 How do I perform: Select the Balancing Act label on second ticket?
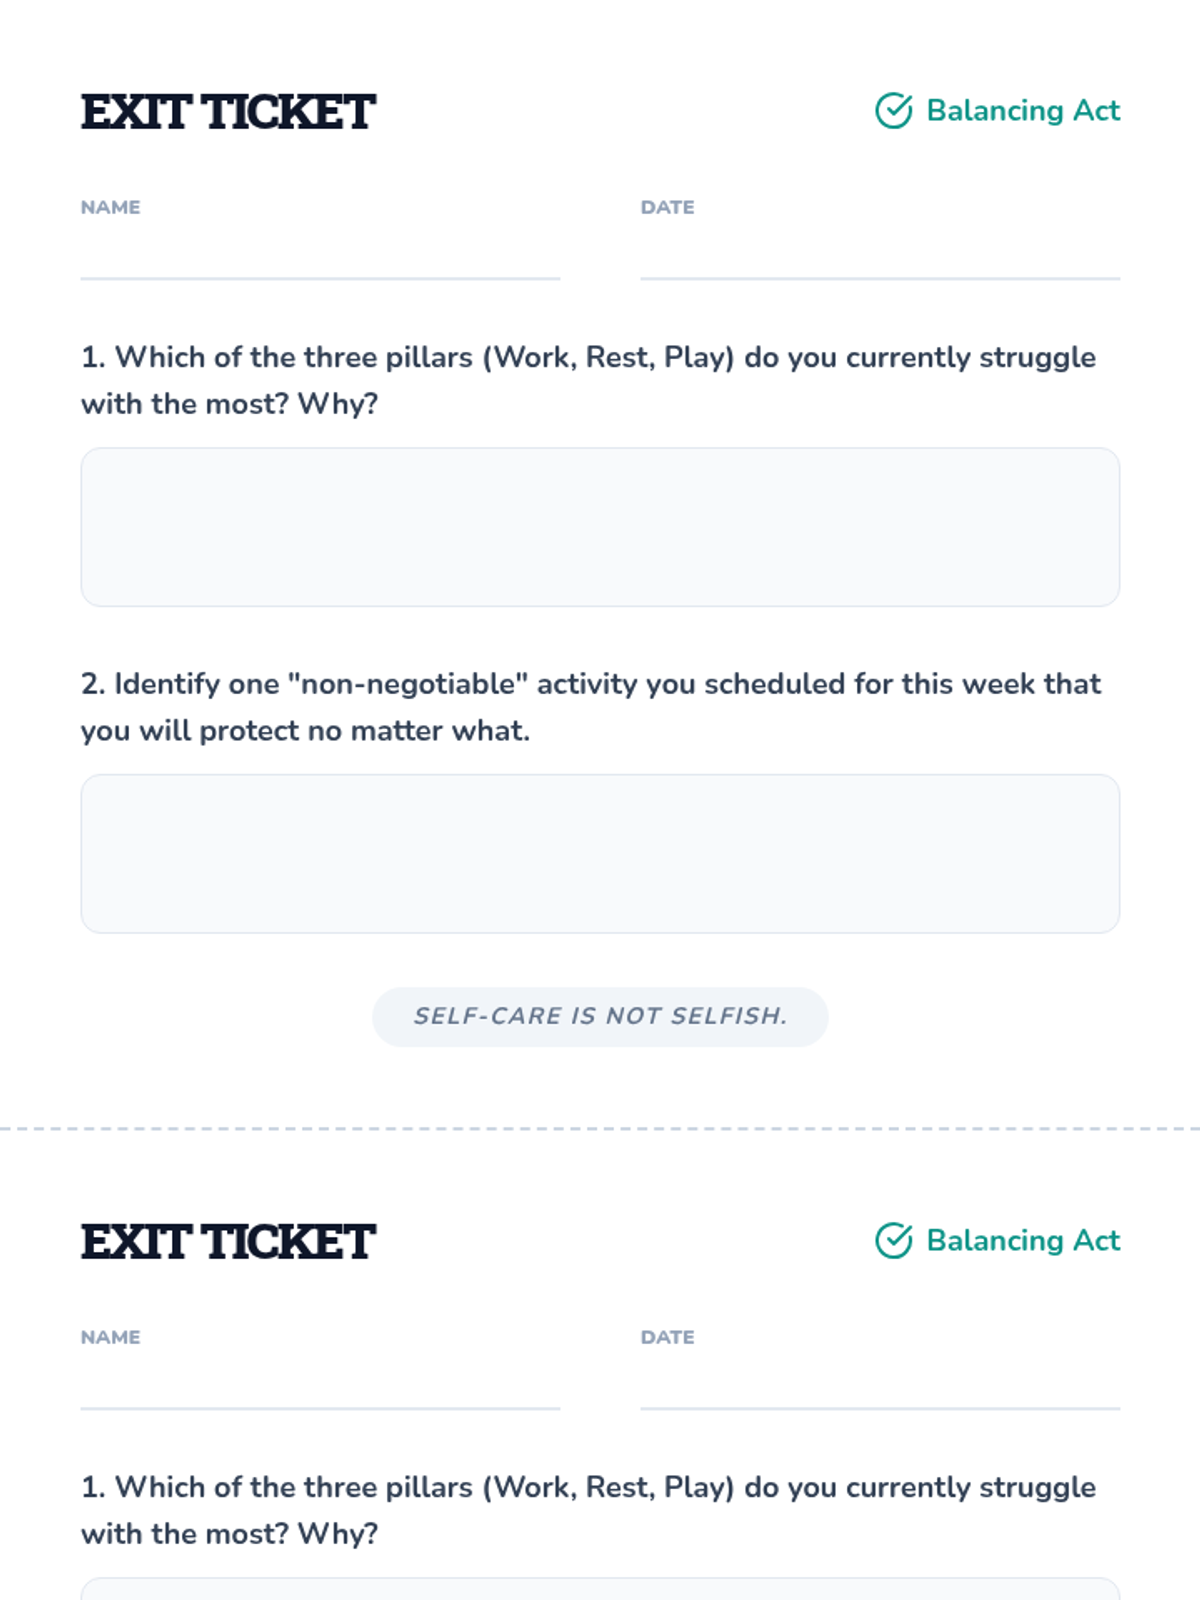click(1023, 1240)
